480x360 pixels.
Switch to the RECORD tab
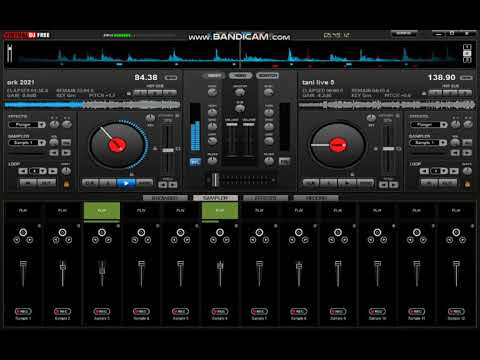(x=316, y=198)
